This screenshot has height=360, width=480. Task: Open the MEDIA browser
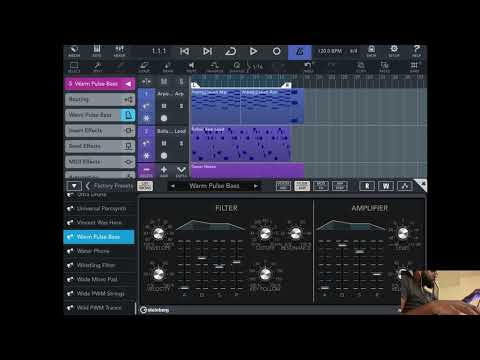tap(74, 51)
